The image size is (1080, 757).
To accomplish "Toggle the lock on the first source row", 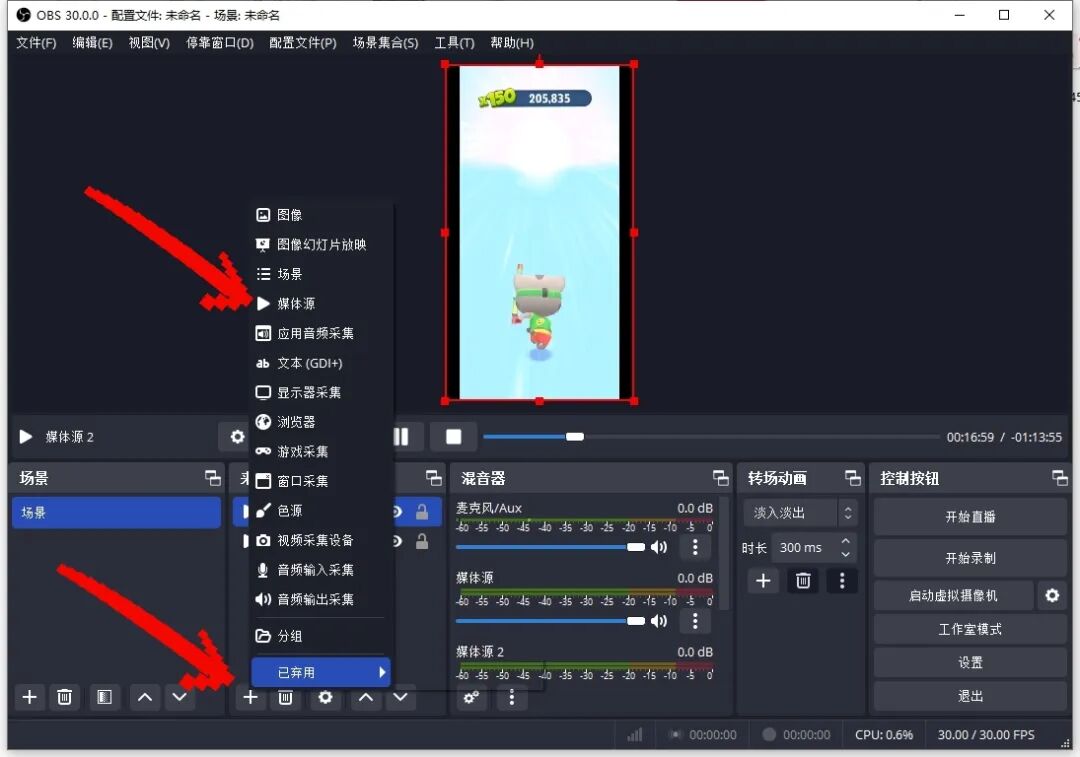I will click(422, 511).
